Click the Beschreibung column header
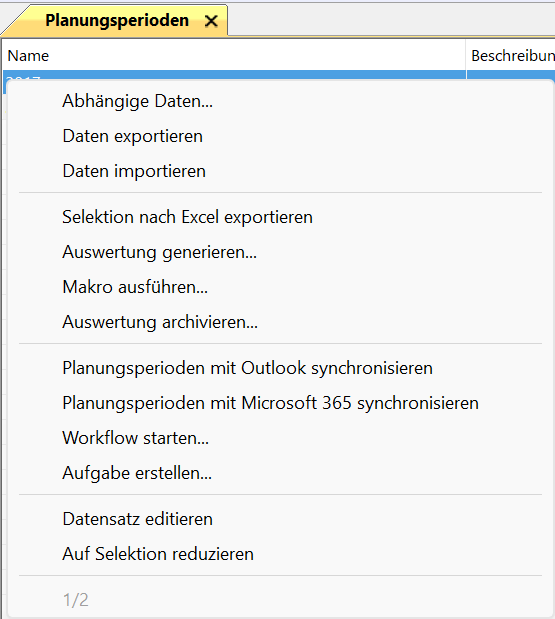Image resolution: width=555 pixels, height=619 pixels. click(511, 56)
